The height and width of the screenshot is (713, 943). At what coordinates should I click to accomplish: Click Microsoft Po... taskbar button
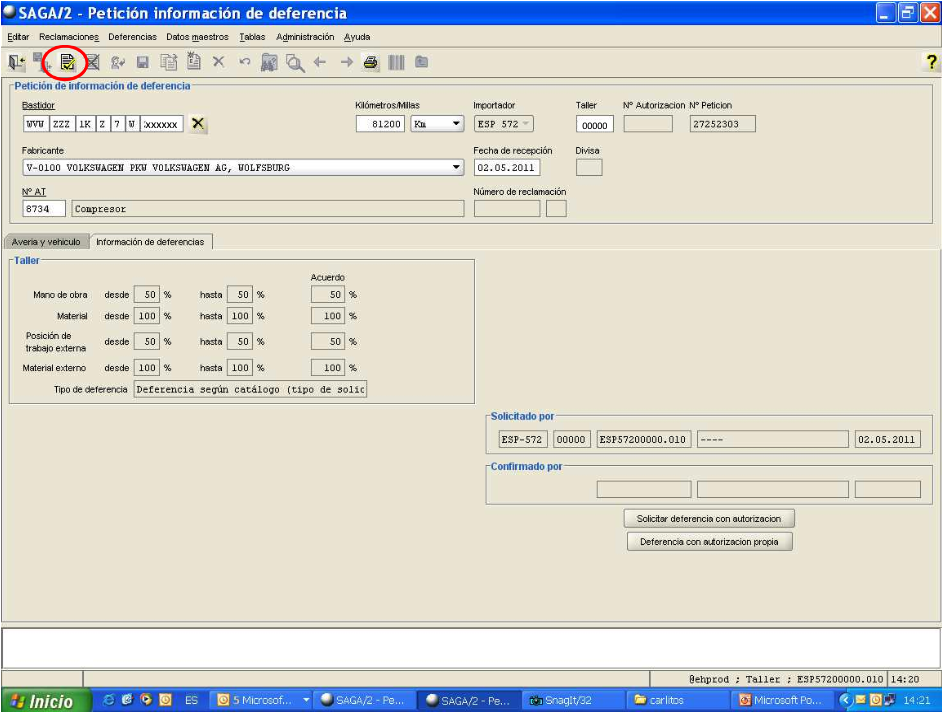pos(782,700)
